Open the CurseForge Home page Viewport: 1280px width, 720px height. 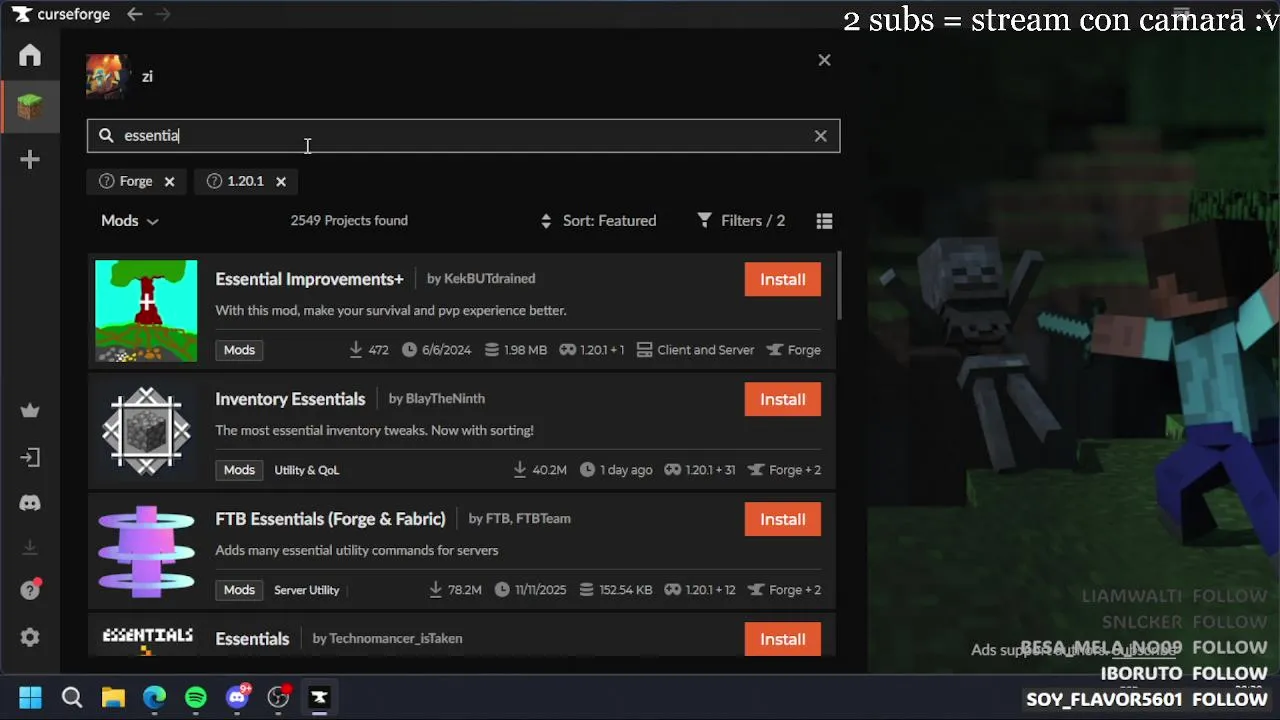(30, 55)
